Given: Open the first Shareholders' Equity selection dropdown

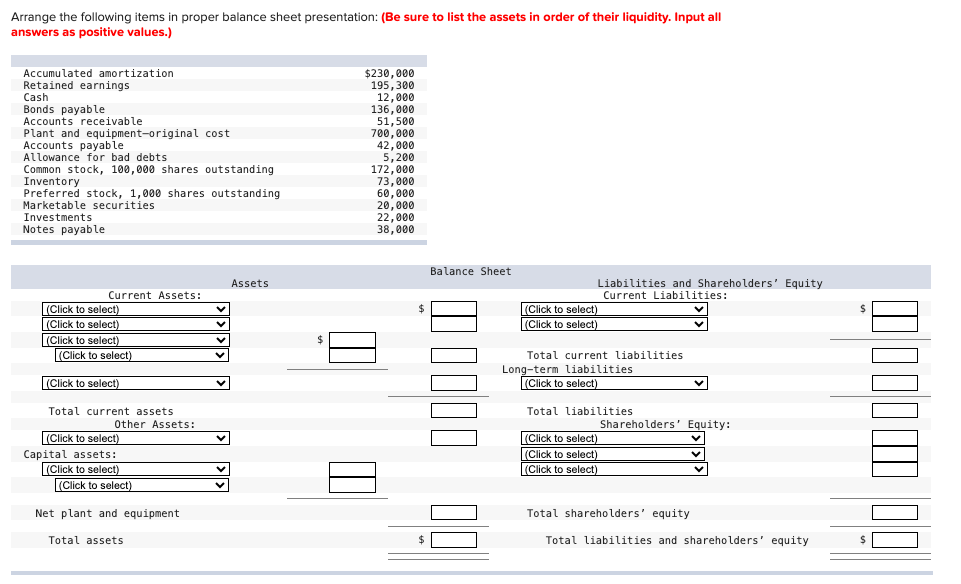Looking at the screenshot, I should coord(613,437).
